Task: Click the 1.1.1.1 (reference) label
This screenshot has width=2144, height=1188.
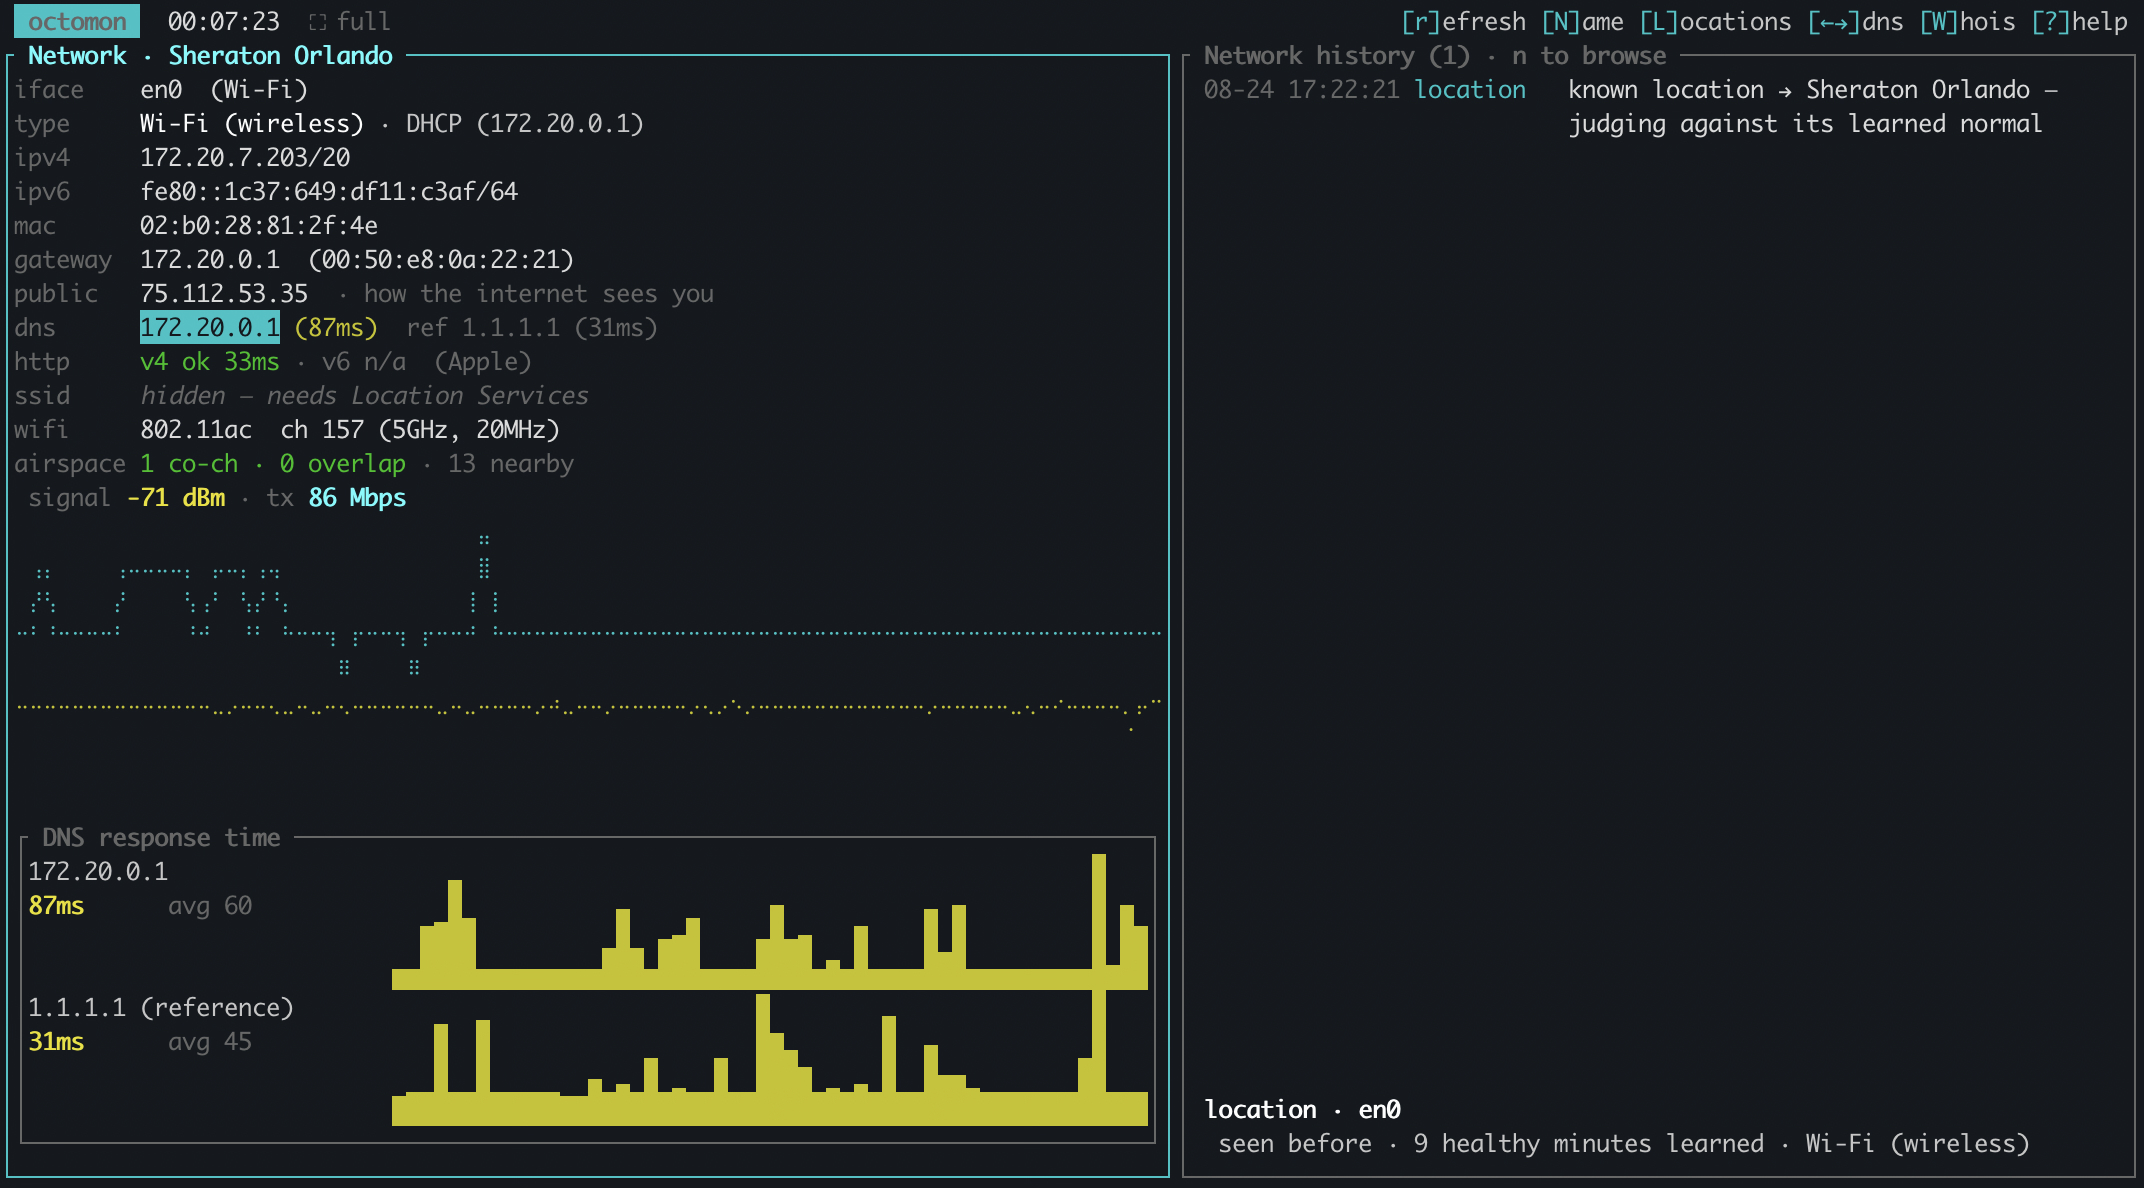Action: [161, 1007]
